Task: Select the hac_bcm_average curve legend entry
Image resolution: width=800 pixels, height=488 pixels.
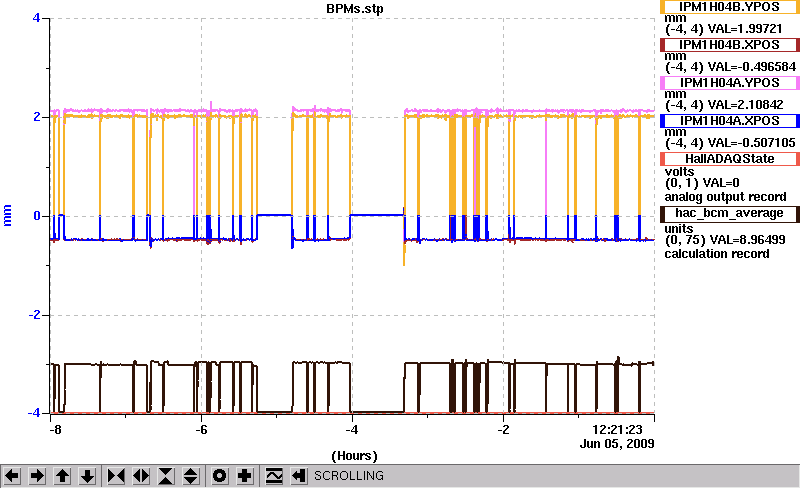Action: click(x=730, y=213)
